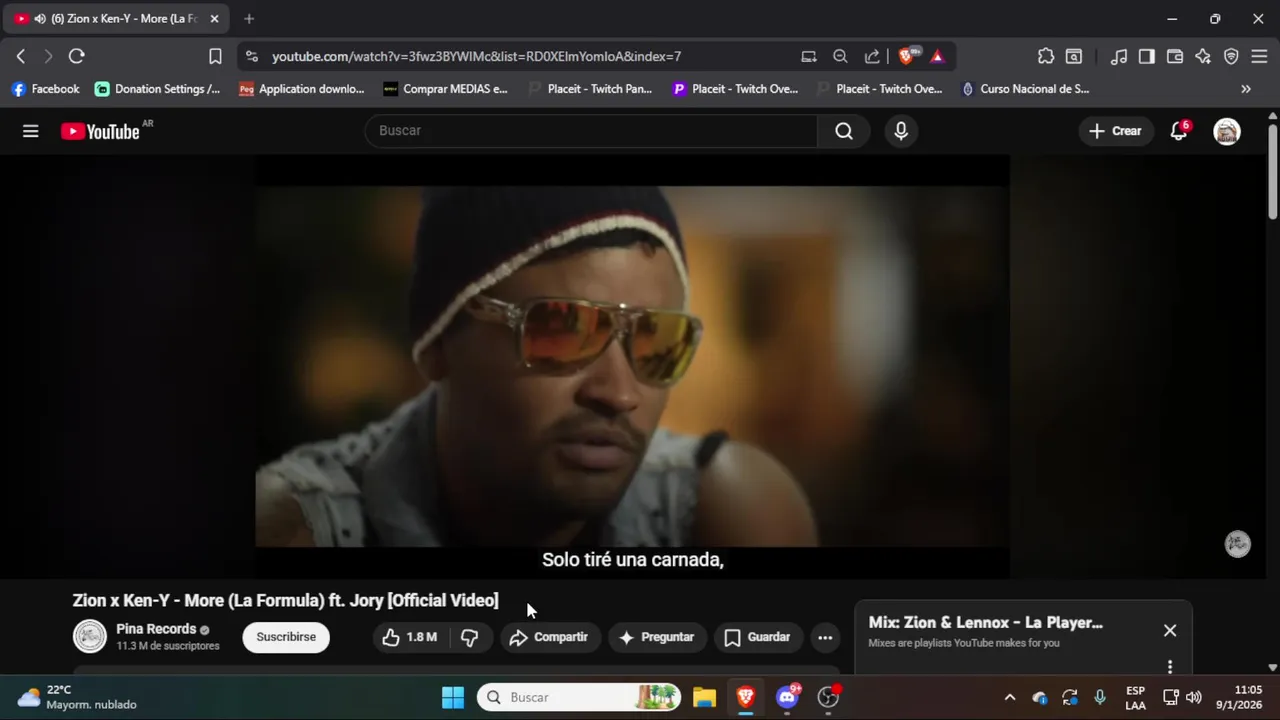
Task: Open the YouTube guide hamburger menu
Action: coord(31,131)
